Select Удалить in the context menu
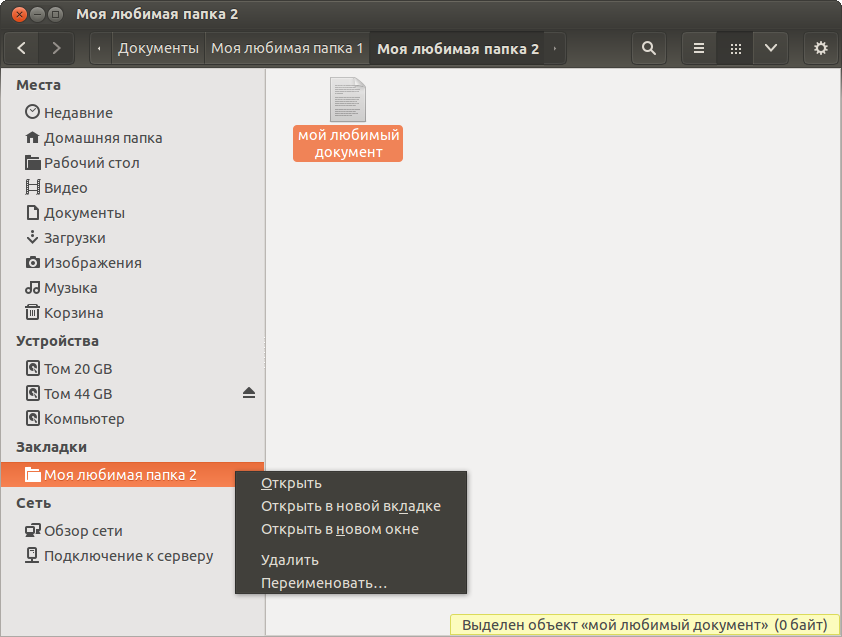Image resolution: width=842 pixels, height=637 pixels. [x=289, y=560]
